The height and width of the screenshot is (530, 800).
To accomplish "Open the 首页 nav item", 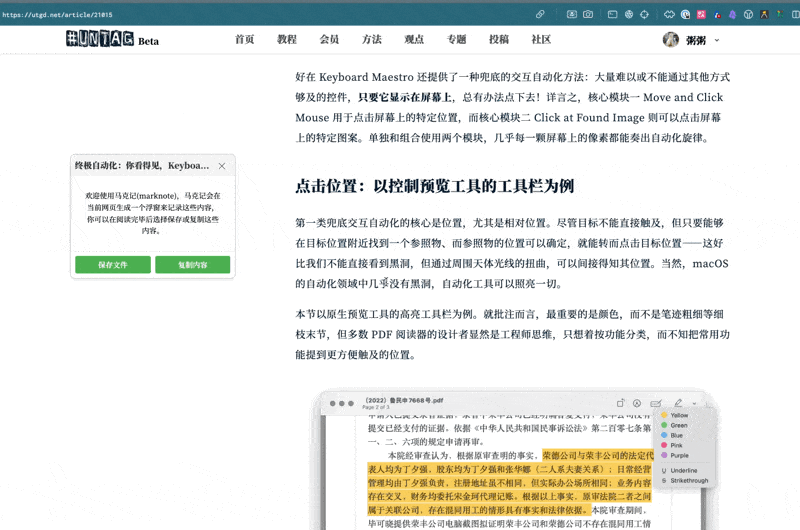I will tap(244, 39).
